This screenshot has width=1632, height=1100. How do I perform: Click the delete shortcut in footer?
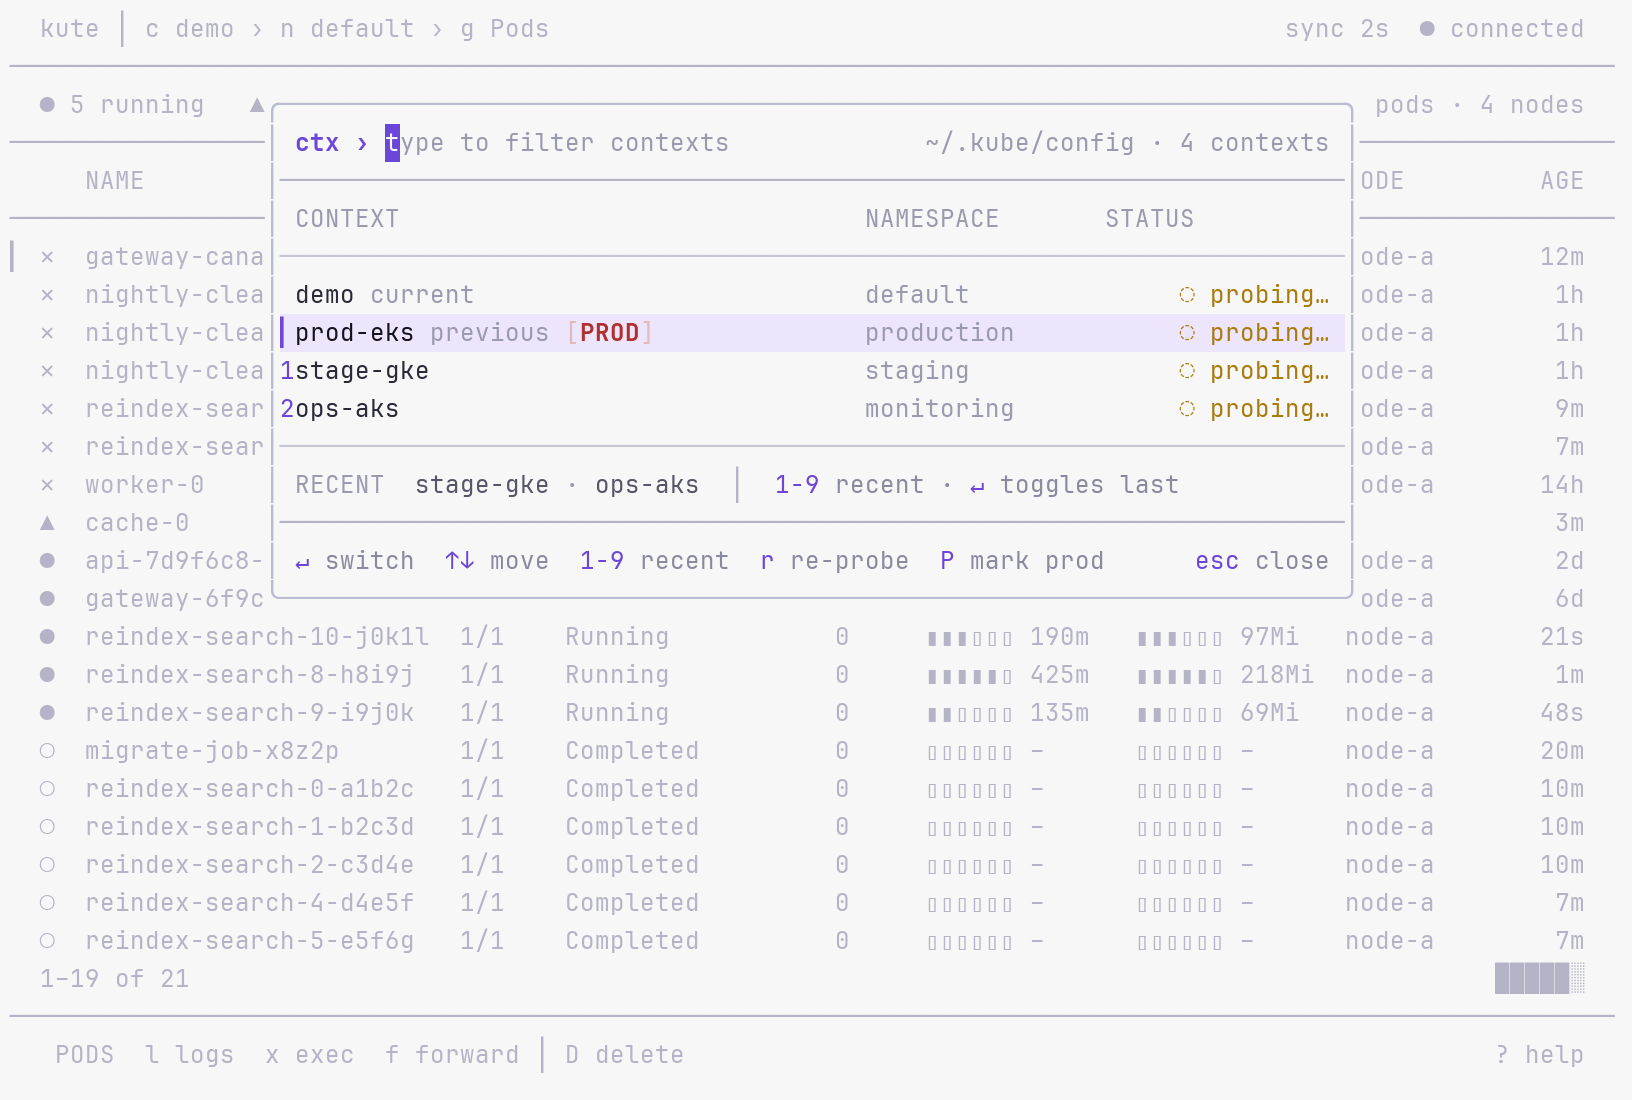tap(625, 1055)
